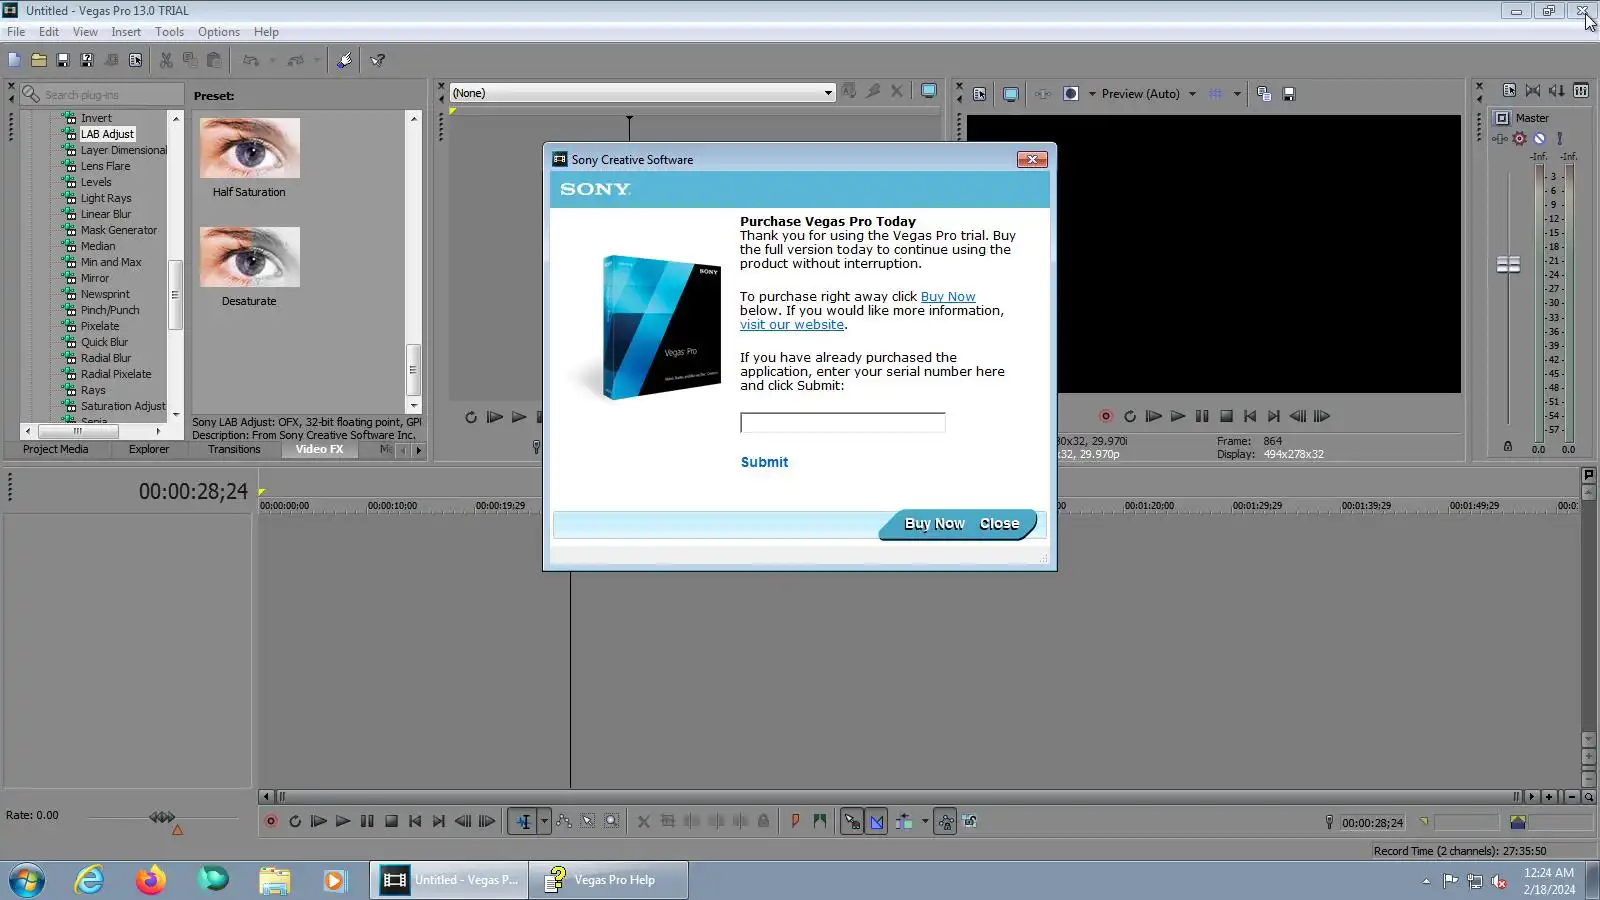This screenshot has height=900, width=1600.
Task: Switch to the Explorer tab
Action: 149,449
